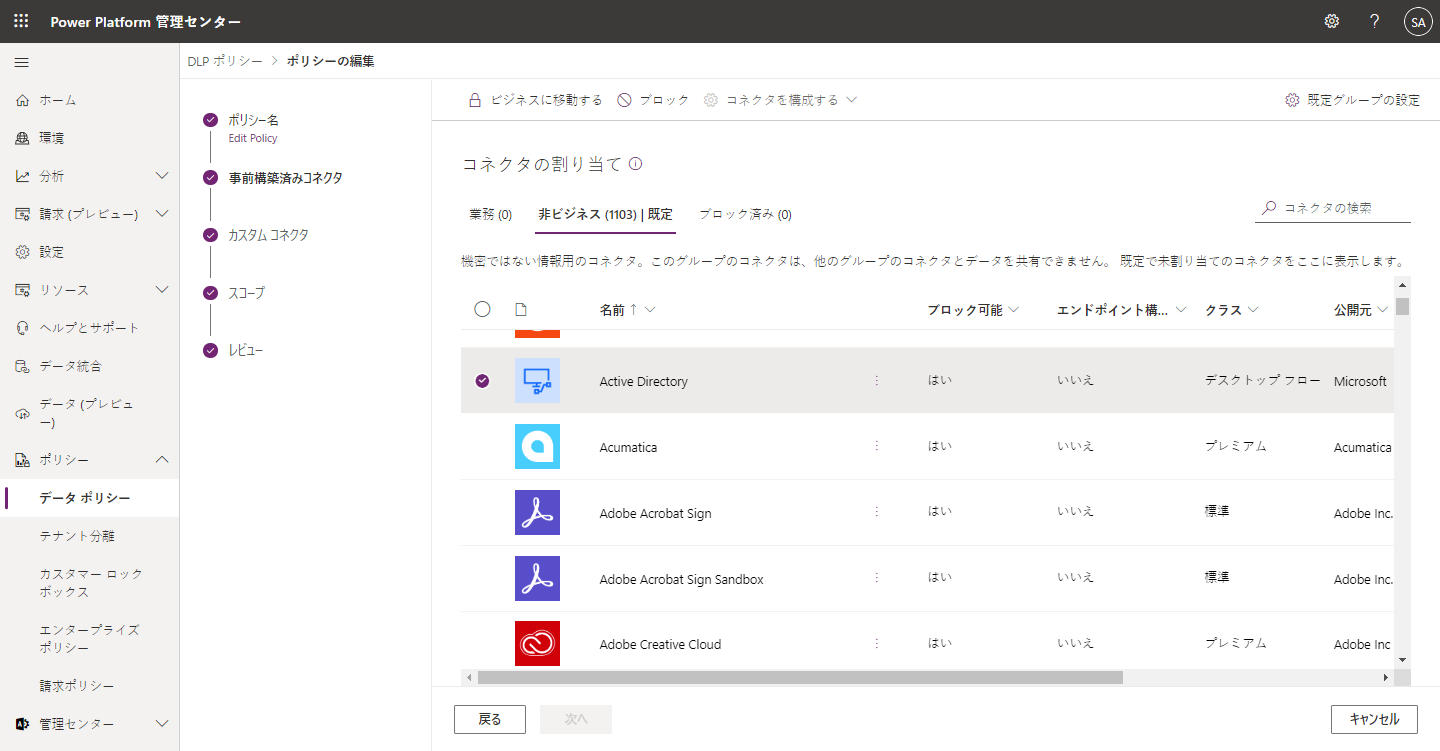Expand the 請求 (プレビュー) menu chevron
Viewport: 1440px width, 751px height.
click(163, 214)
